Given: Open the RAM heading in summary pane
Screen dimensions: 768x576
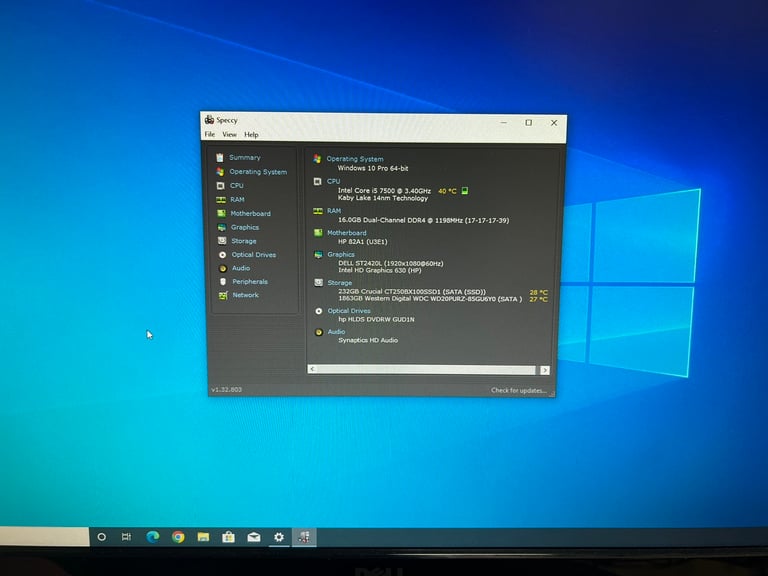Looking at the screenshot, I should [334, 211].
